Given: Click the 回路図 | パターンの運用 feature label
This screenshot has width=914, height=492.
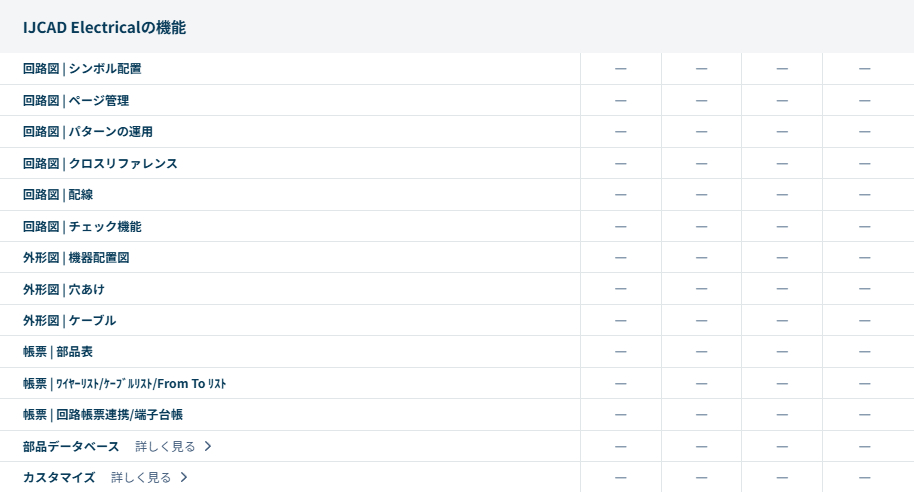Looking at the screenshot, I should 88,132.
